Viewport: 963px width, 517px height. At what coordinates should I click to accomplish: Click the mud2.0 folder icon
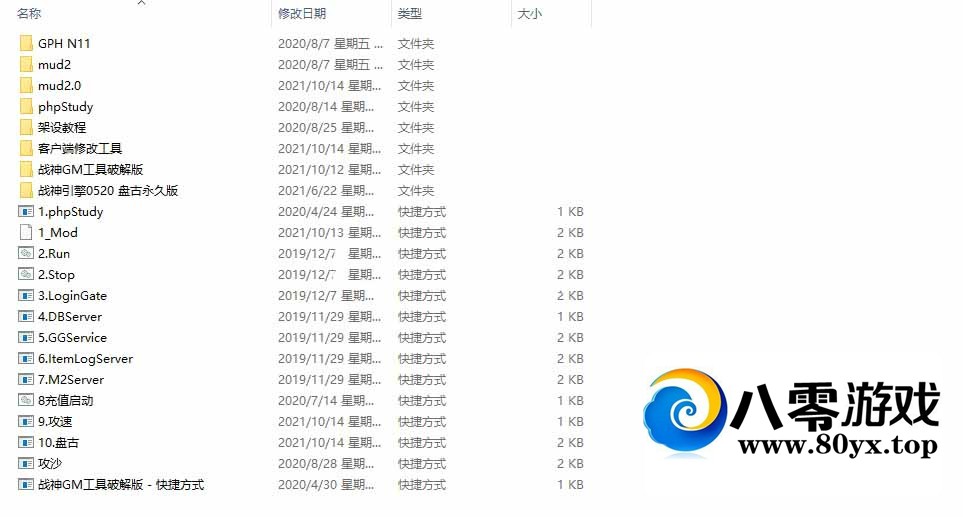click(26, 85)
